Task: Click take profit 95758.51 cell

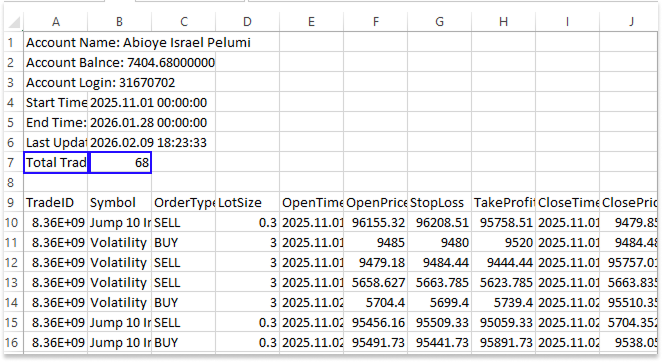Action: [x=503, y=223]
